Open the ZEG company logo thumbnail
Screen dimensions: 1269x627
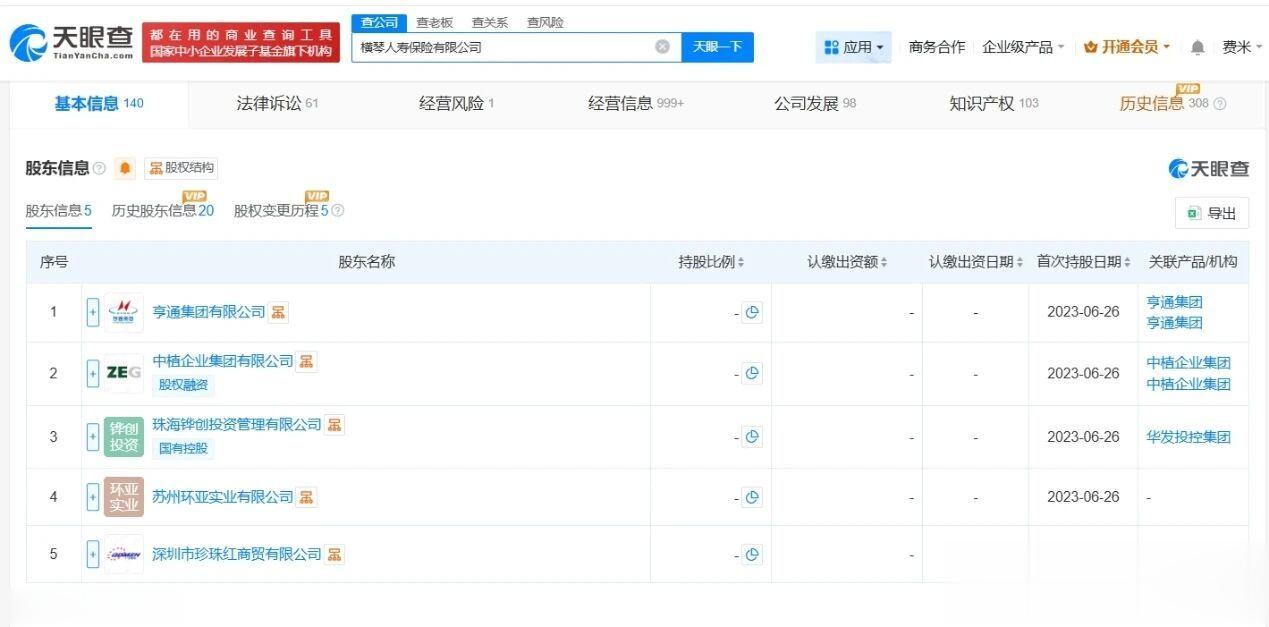click(124, 373)
